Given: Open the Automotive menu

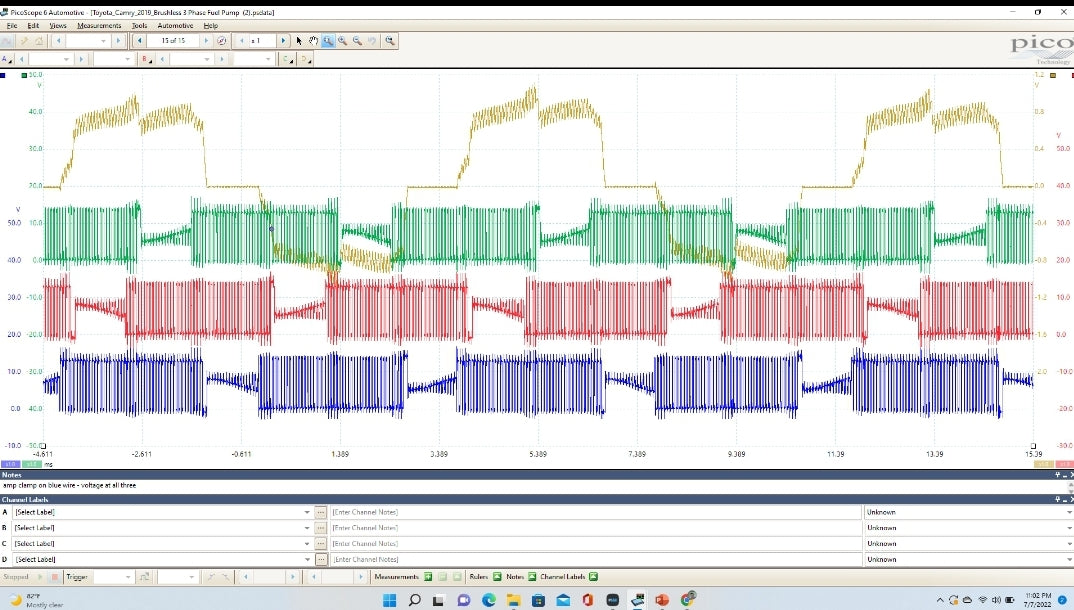Looking at the screenshot, I should tap(175, 25).
